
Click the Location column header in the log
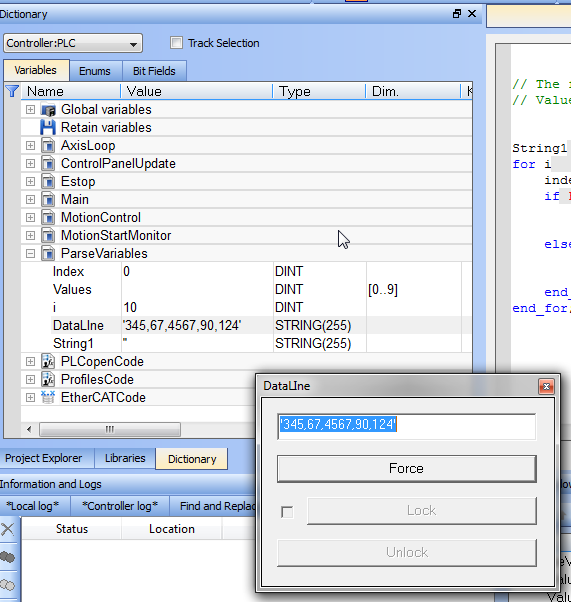[172, 529]
